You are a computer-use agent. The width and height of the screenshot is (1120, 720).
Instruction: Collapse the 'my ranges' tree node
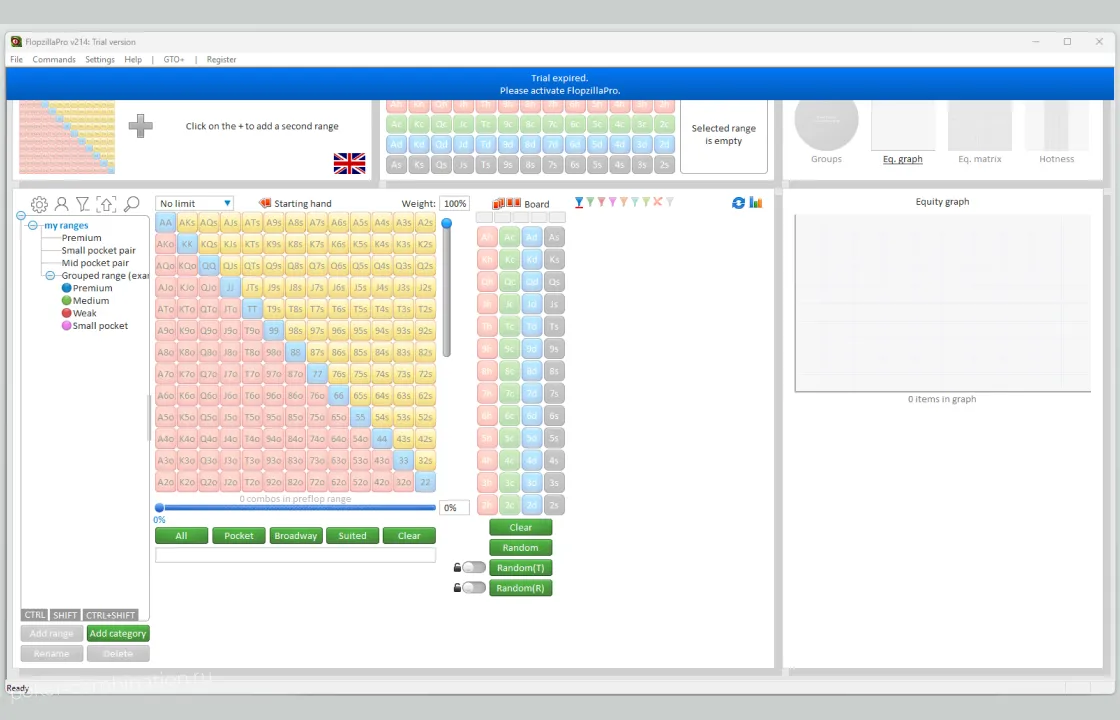33,226
